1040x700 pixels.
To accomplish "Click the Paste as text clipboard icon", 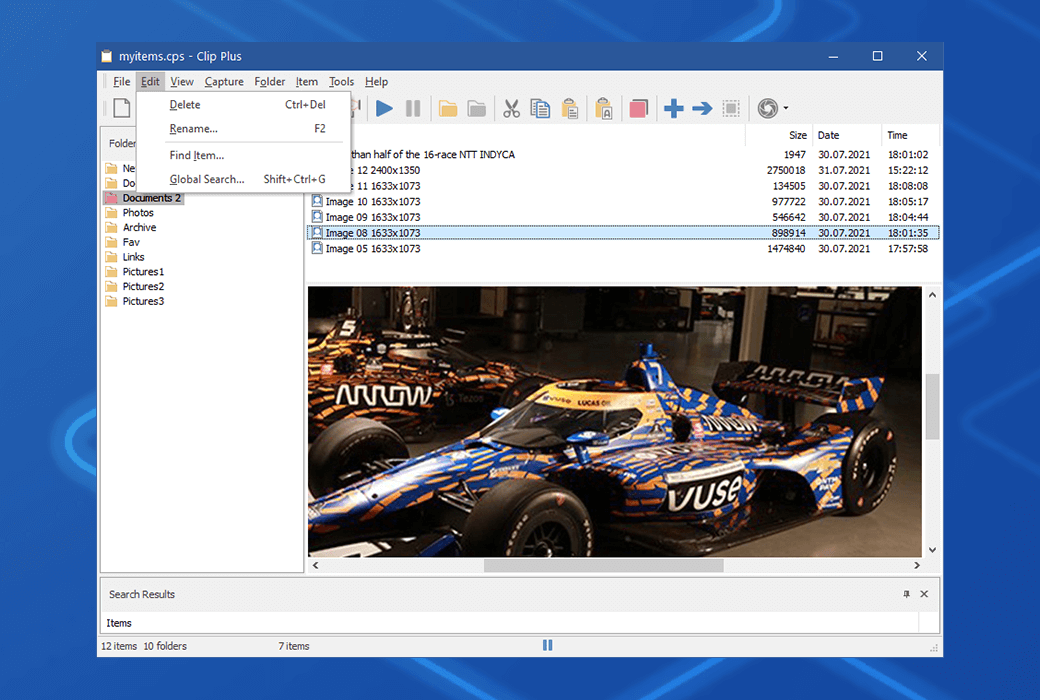I will click(x=604, y=108).
